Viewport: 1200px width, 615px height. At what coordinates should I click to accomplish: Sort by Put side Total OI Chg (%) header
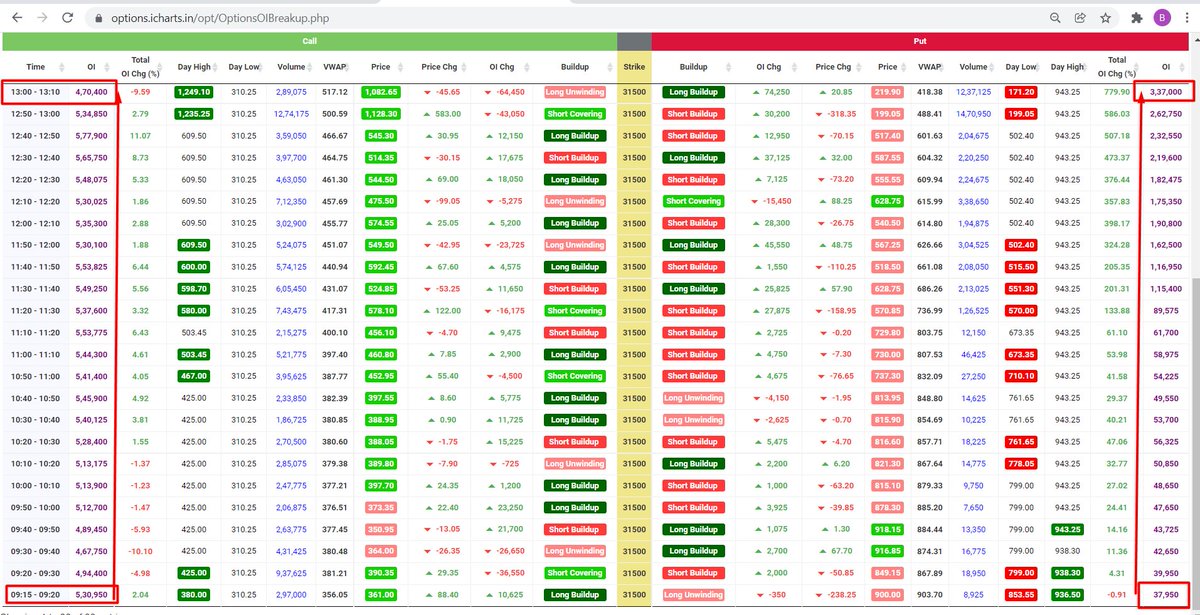click(1116, 67)
